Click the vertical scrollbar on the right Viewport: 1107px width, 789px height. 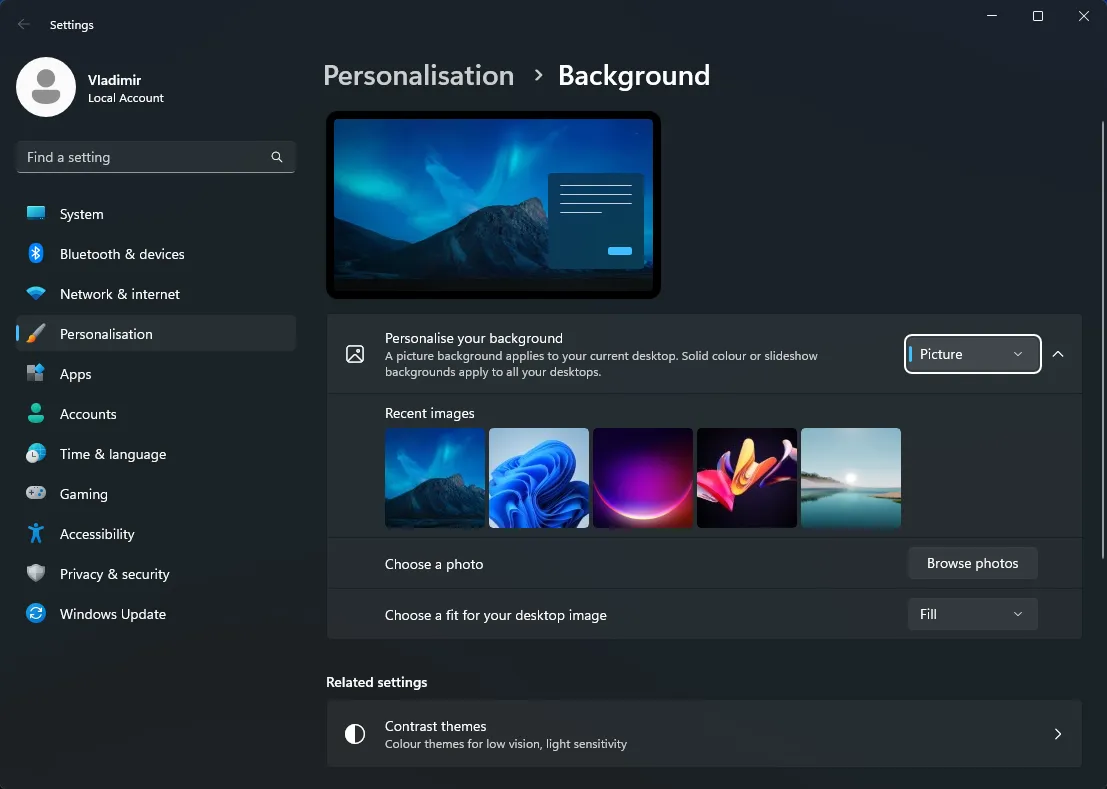(1102, 339)
